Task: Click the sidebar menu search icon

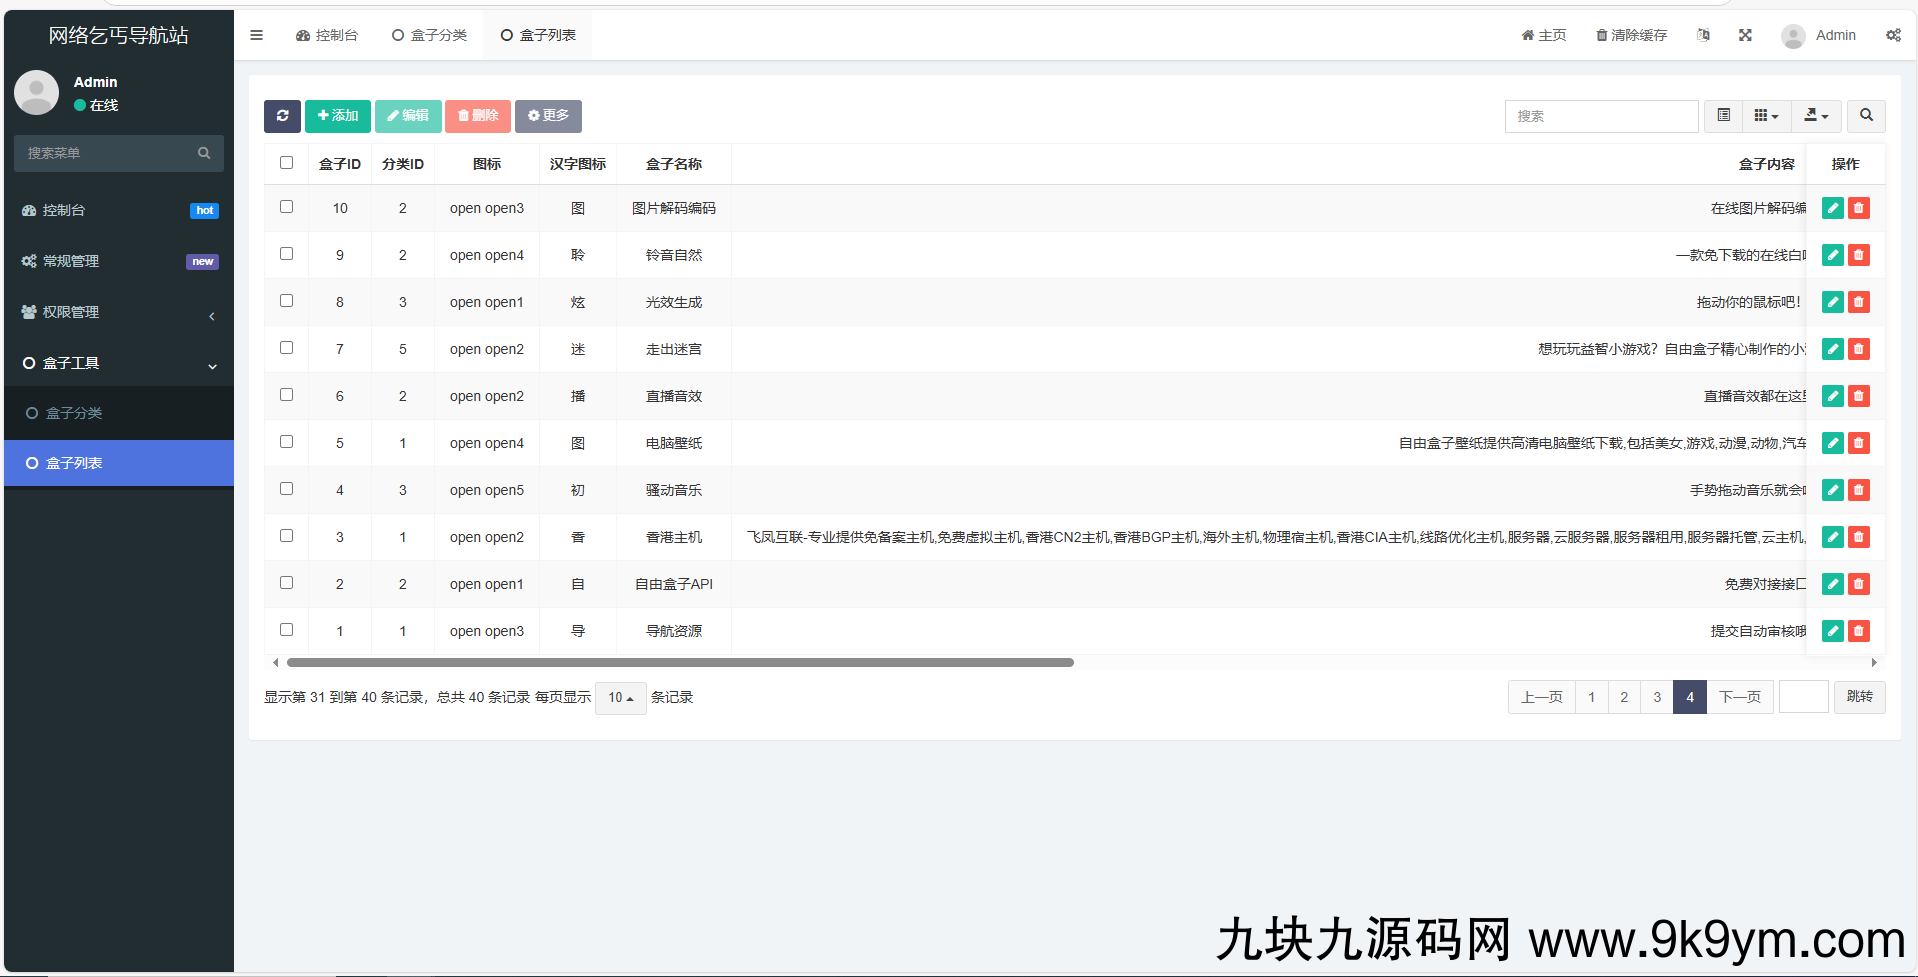Action: pyautogui.click(x=204, y=153)
